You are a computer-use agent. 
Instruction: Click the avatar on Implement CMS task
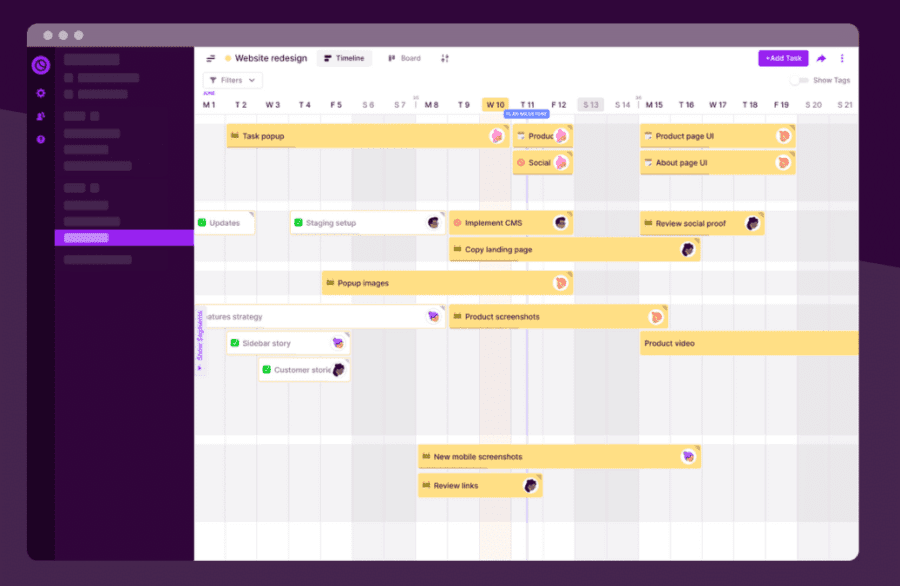point(560,222)
